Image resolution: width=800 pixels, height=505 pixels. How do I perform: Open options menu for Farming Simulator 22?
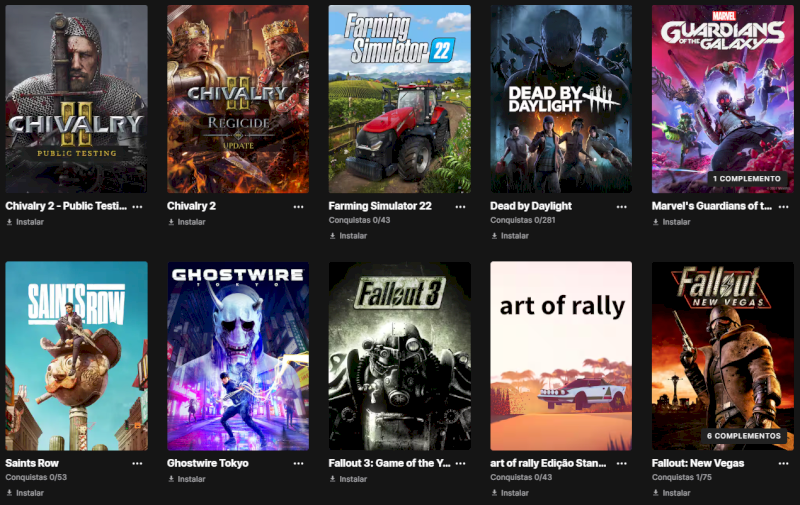tap(460, 207)
